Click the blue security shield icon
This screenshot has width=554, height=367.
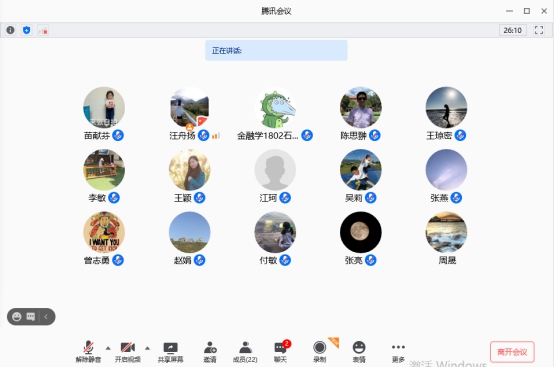(x=26, y=30)
